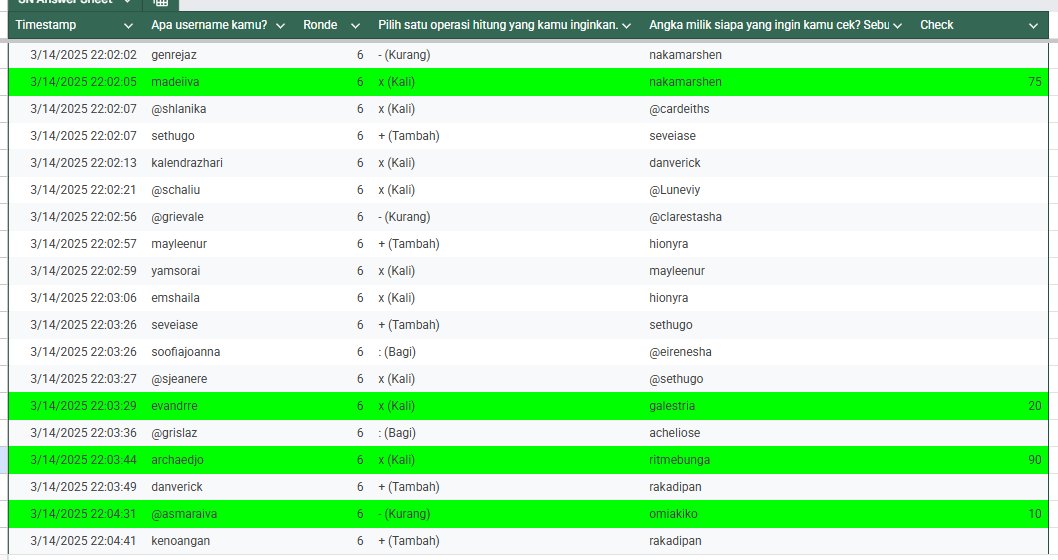Click username cell '@grislaz'
The width and height of the screenshot is (1058, 560).
174,432
